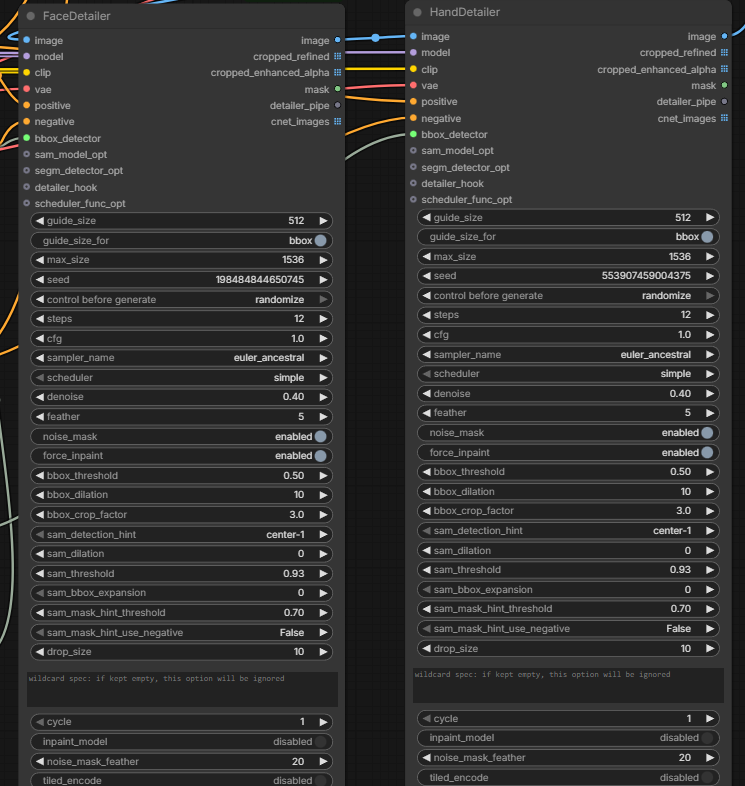
Task: Click the HandDetailer cnet_images grid output socket
Action: pos(724,118)
